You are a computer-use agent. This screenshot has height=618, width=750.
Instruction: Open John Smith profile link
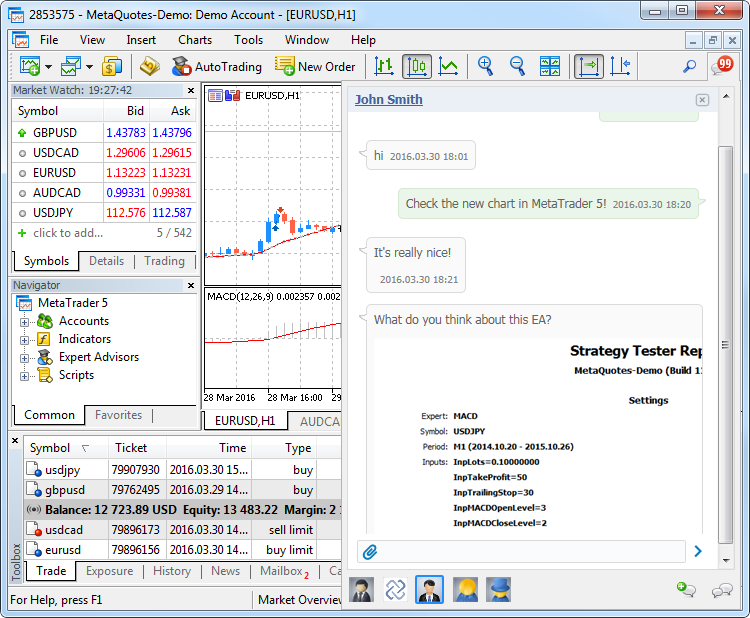pyautogui.click(x=388, y=99)
